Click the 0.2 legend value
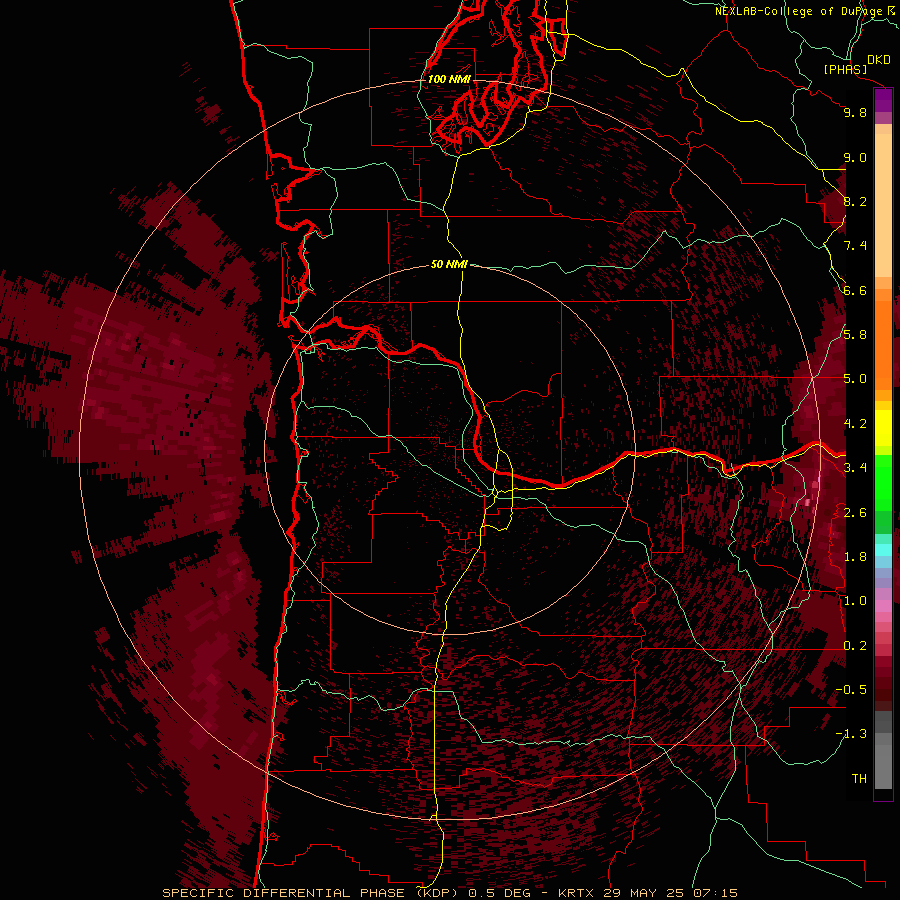 tap(855, 646)
